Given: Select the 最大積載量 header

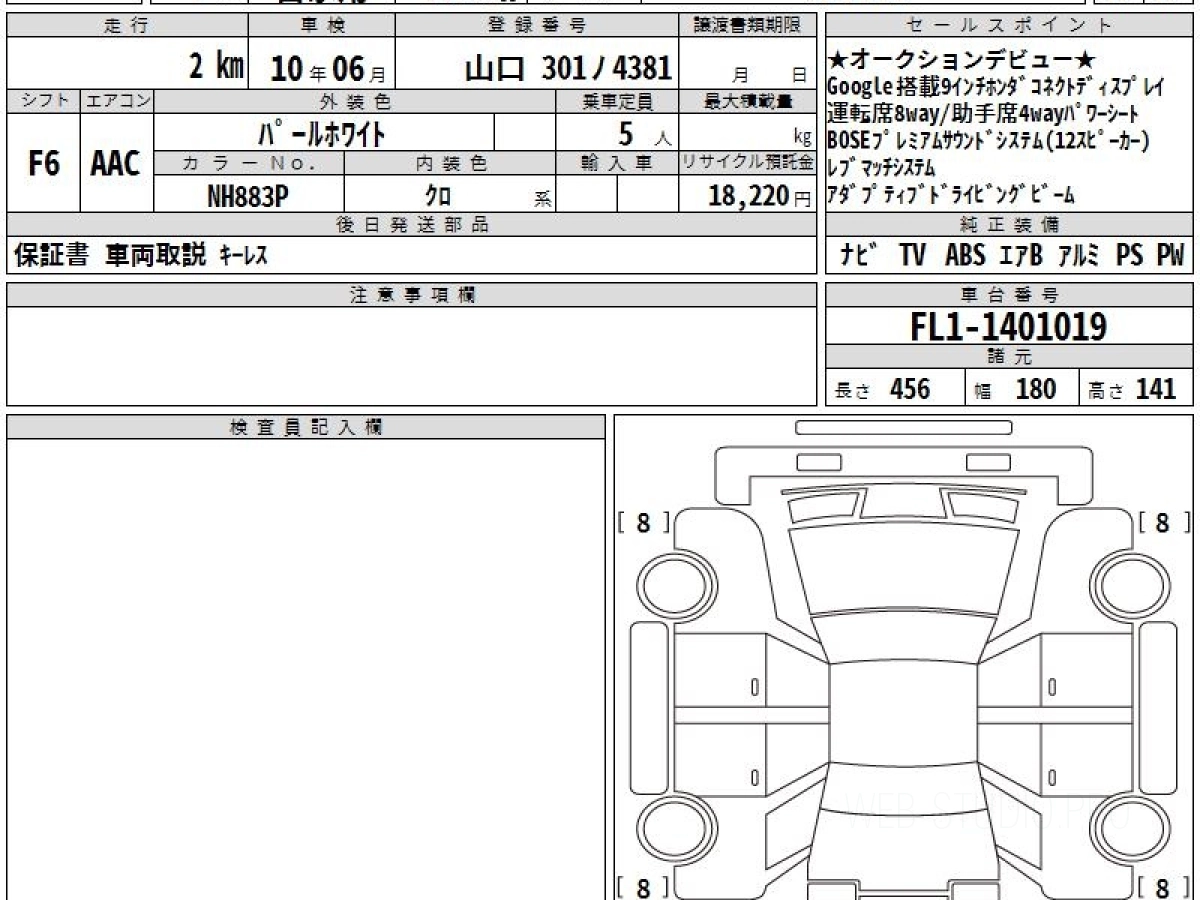Looking at the screenshot, I should pyautogui.click(x=748, y=101).
